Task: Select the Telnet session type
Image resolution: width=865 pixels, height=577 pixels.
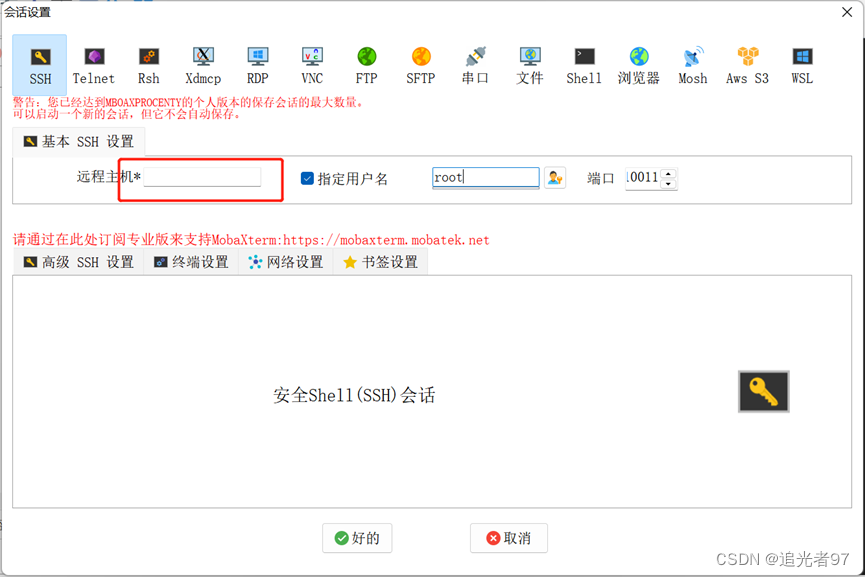Action: click(94, 60)
